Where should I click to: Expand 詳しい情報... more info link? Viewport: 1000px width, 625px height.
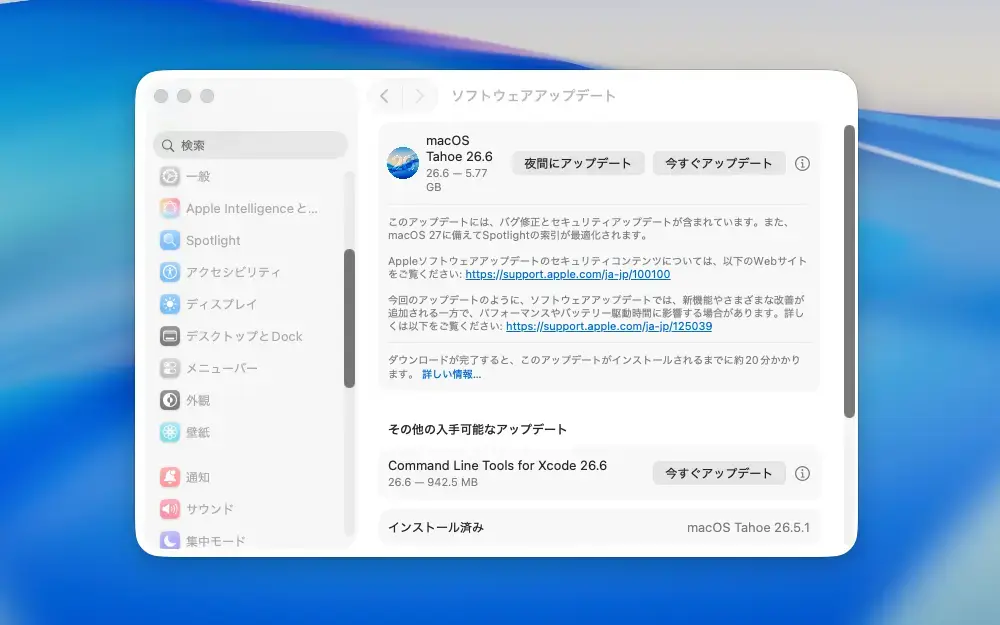[452, 374]
